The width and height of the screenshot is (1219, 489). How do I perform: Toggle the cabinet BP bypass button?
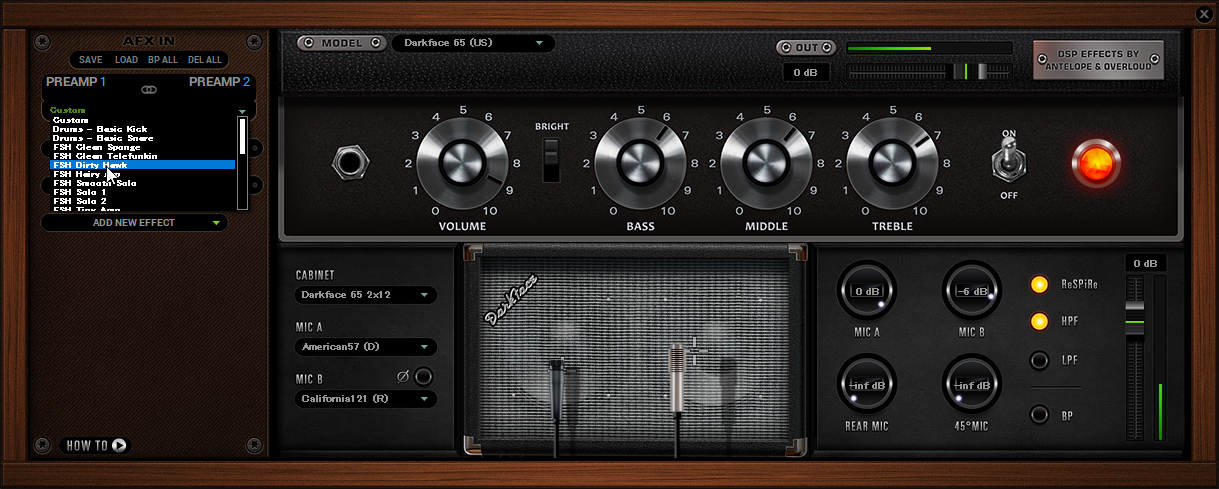(1040, 414)
